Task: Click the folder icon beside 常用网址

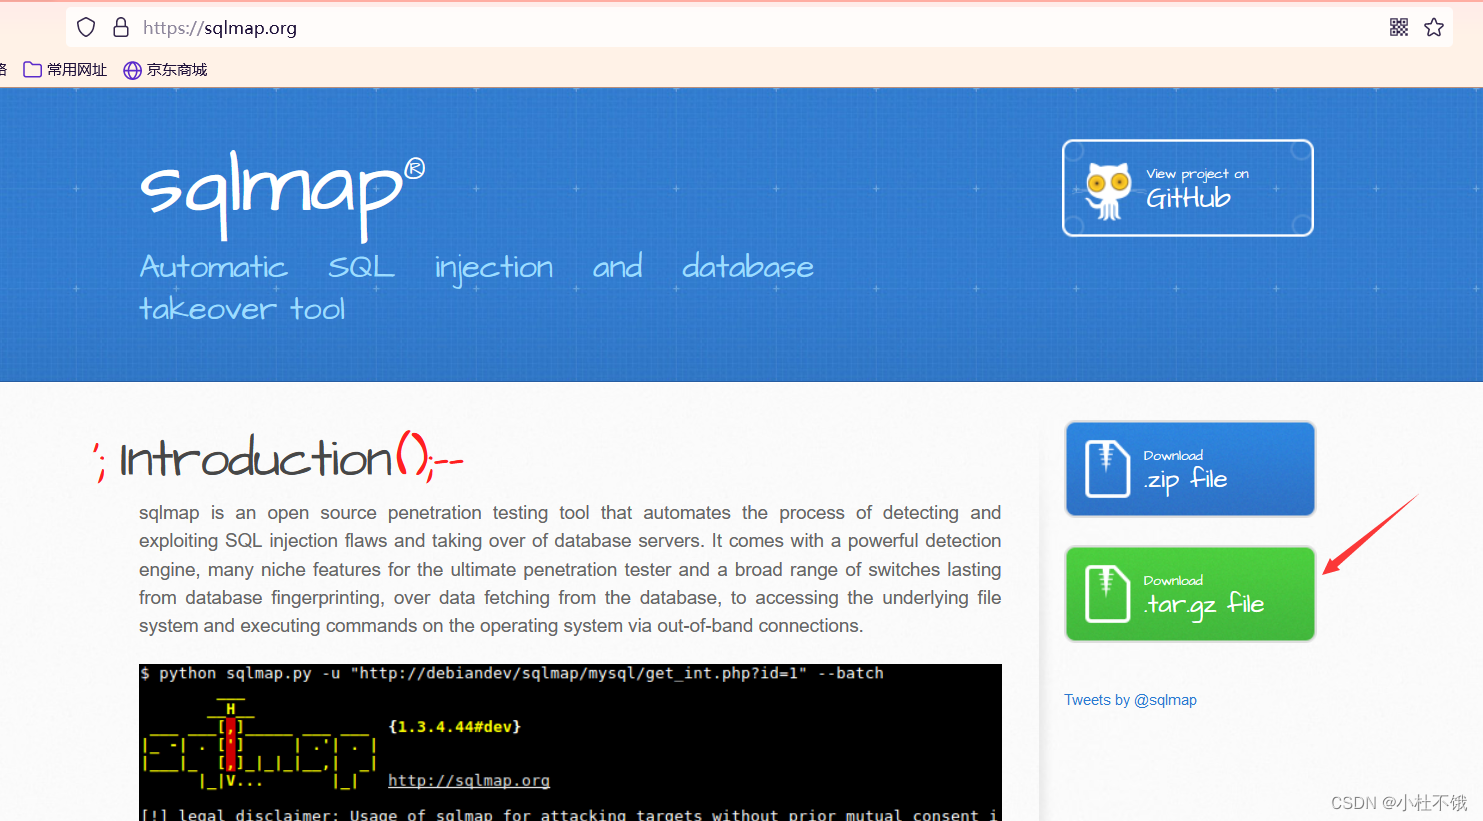Action: point(32,69)
